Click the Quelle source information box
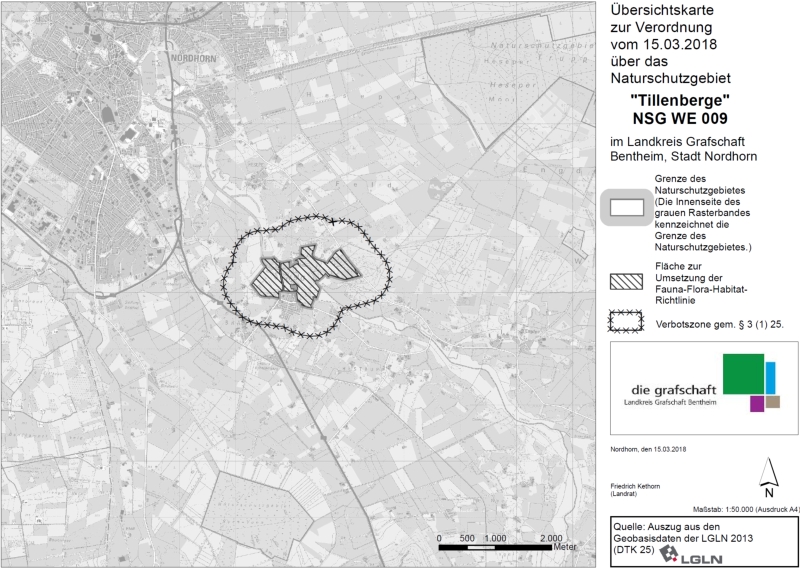Screen dimensions: 800x568 point(703,540)
